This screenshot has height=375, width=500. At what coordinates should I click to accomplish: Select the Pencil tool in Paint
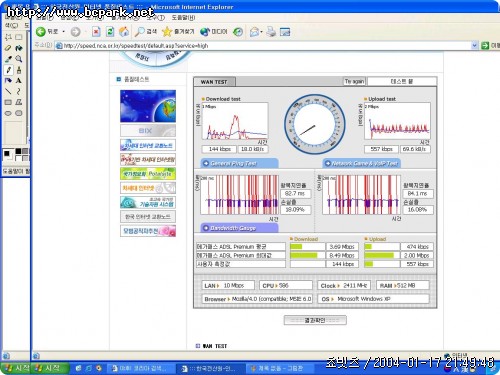(8, 70)
